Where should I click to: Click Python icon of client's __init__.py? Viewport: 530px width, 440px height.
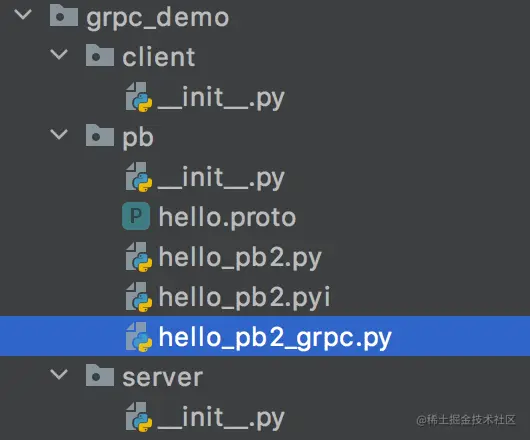point(139,97)
